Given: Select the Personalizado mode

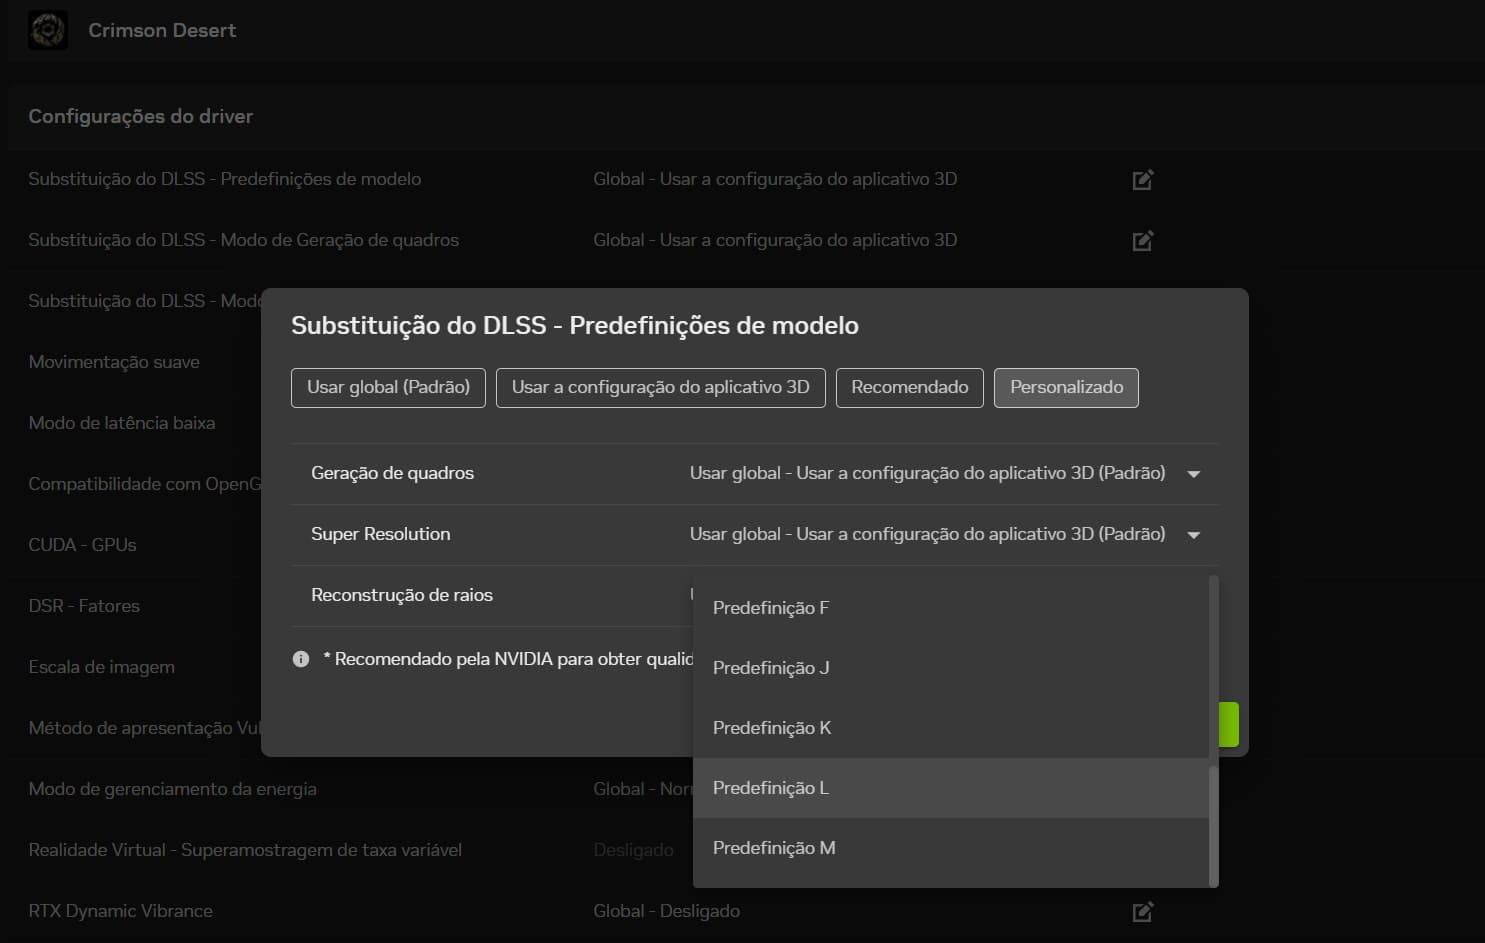Looking at the screenshot, I should point(1066,387).
